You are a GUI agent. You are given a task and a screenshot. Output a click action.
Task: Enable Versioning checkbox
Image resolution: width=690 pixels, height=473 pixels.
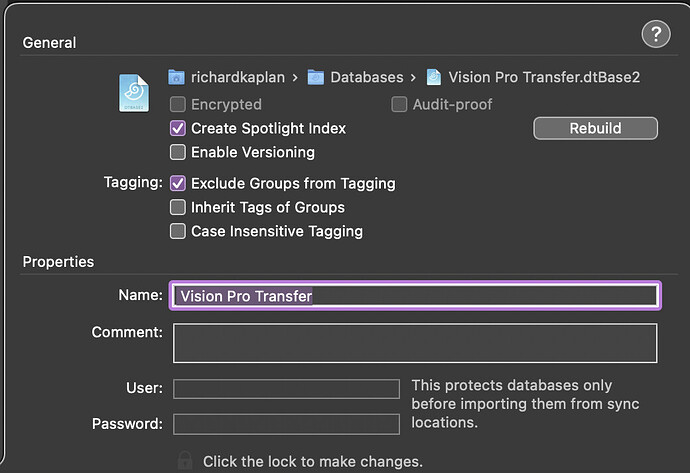178,152
